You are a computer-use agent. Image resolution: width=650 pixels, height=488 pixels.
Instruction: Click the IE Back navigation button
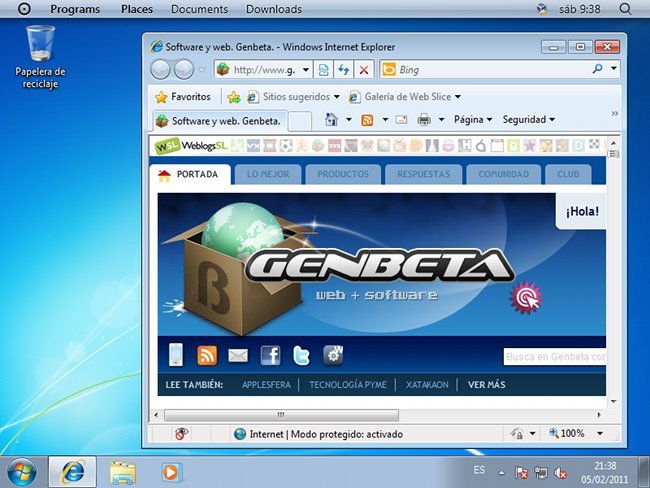pyautogui.click(x=160, y=70)
